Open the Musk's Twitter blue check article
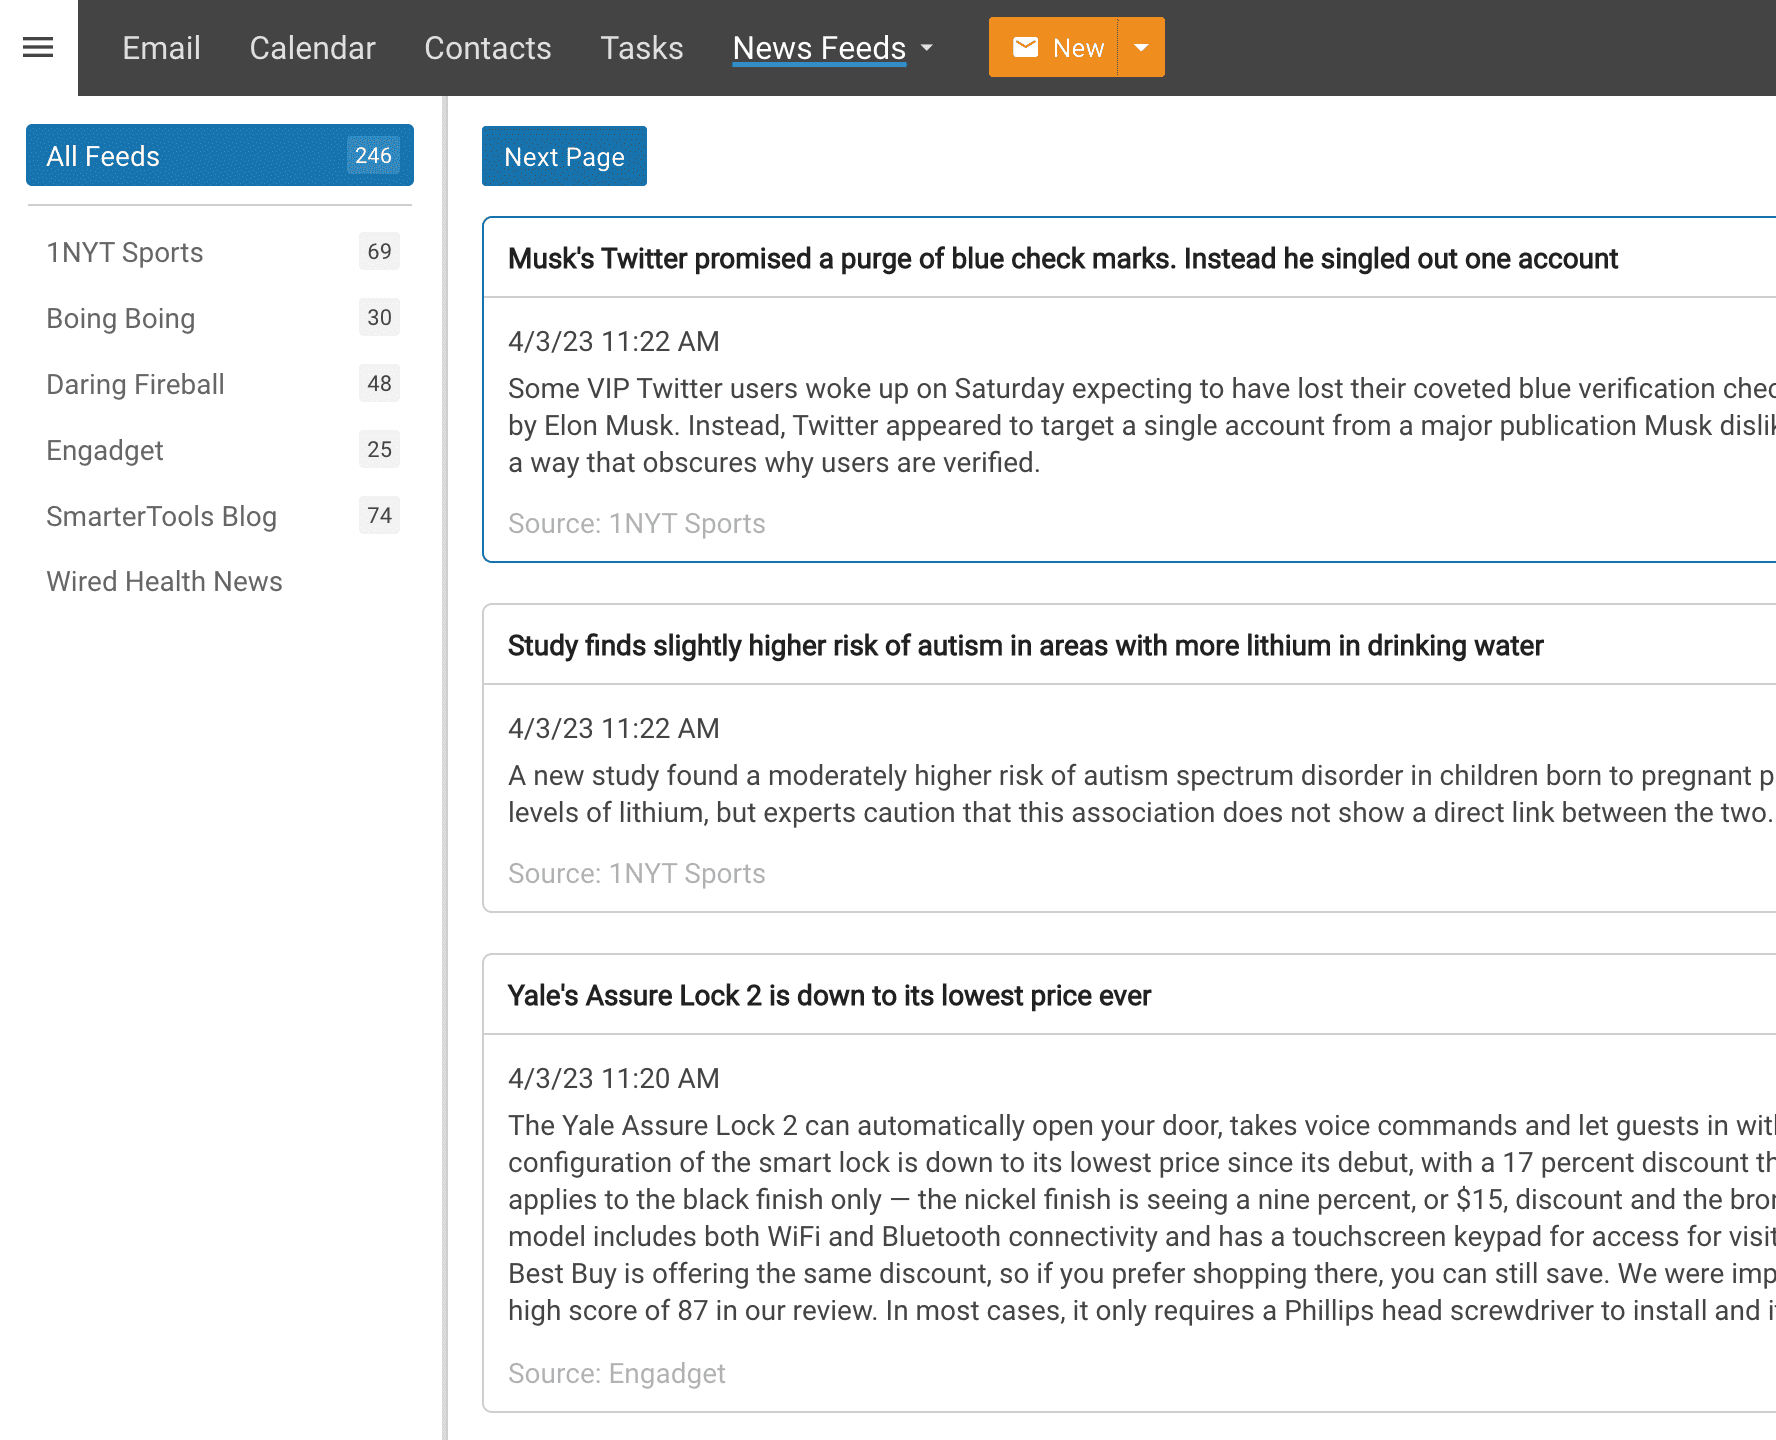The image size is (1776, 1440). pos(1062,259)
